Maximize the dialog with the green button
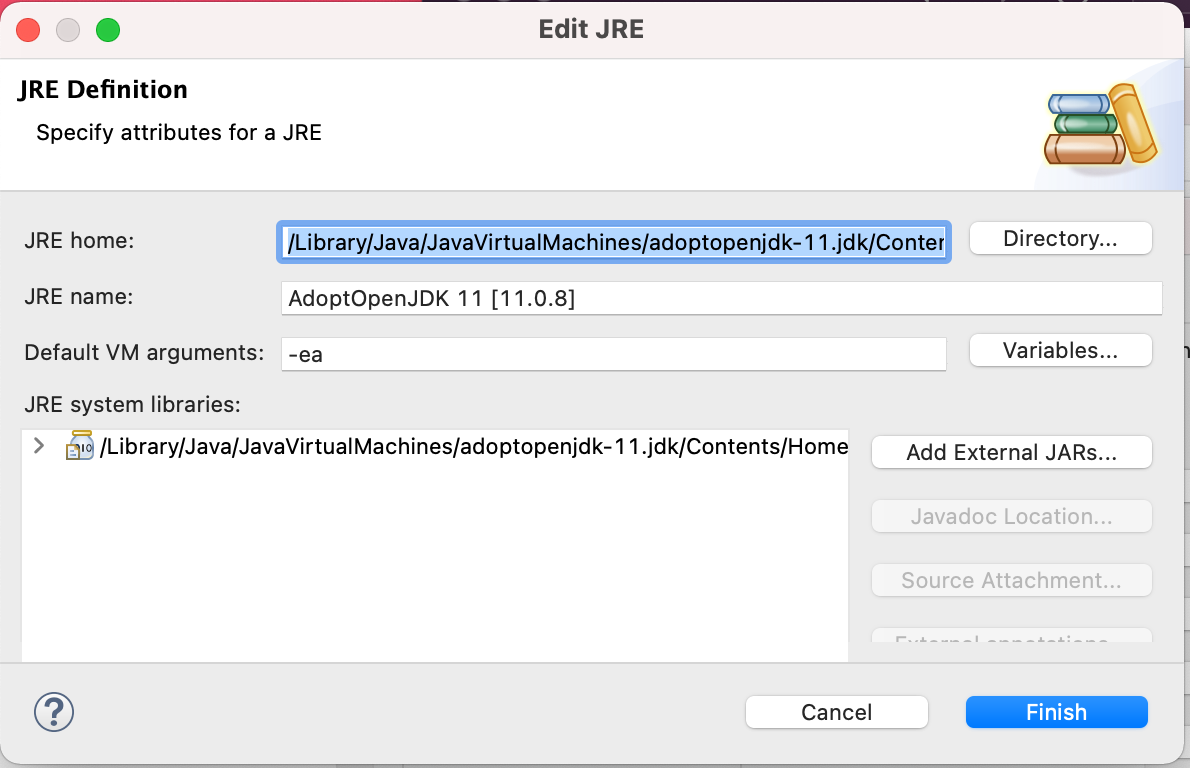Viewport: 1190px width, 768px height. pos(108,30)
